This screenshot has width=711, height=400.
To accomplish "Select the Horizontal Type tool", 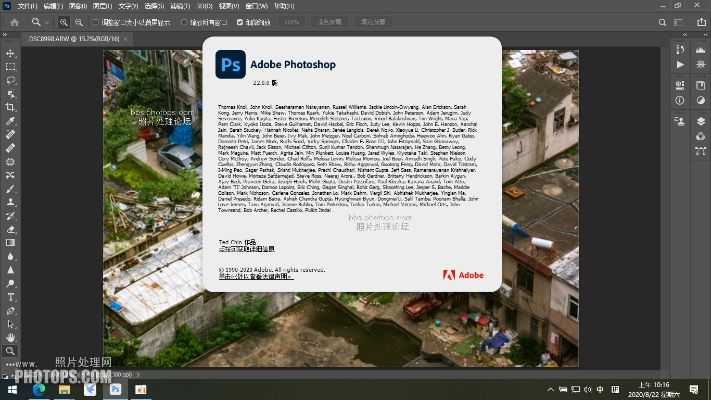I will tap(11, 297).
